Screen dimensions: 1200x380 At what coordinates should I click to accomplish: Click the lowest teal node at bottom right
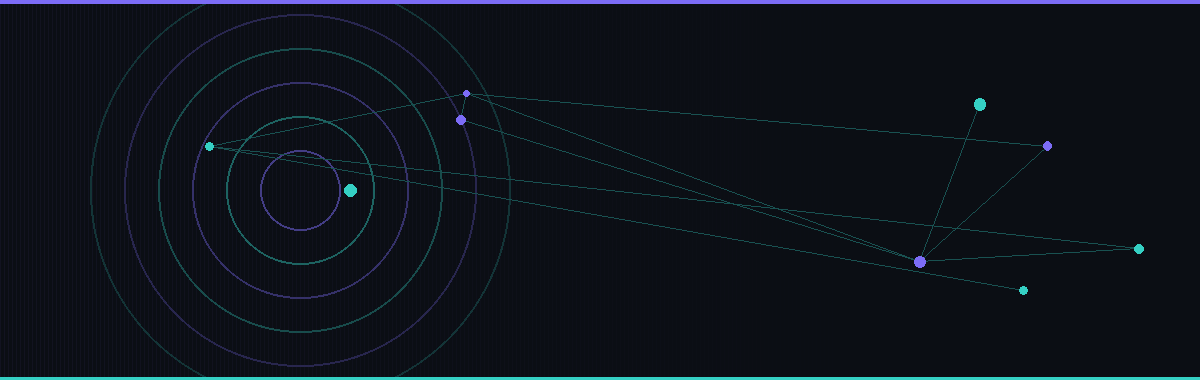(x=1023, y=290)
